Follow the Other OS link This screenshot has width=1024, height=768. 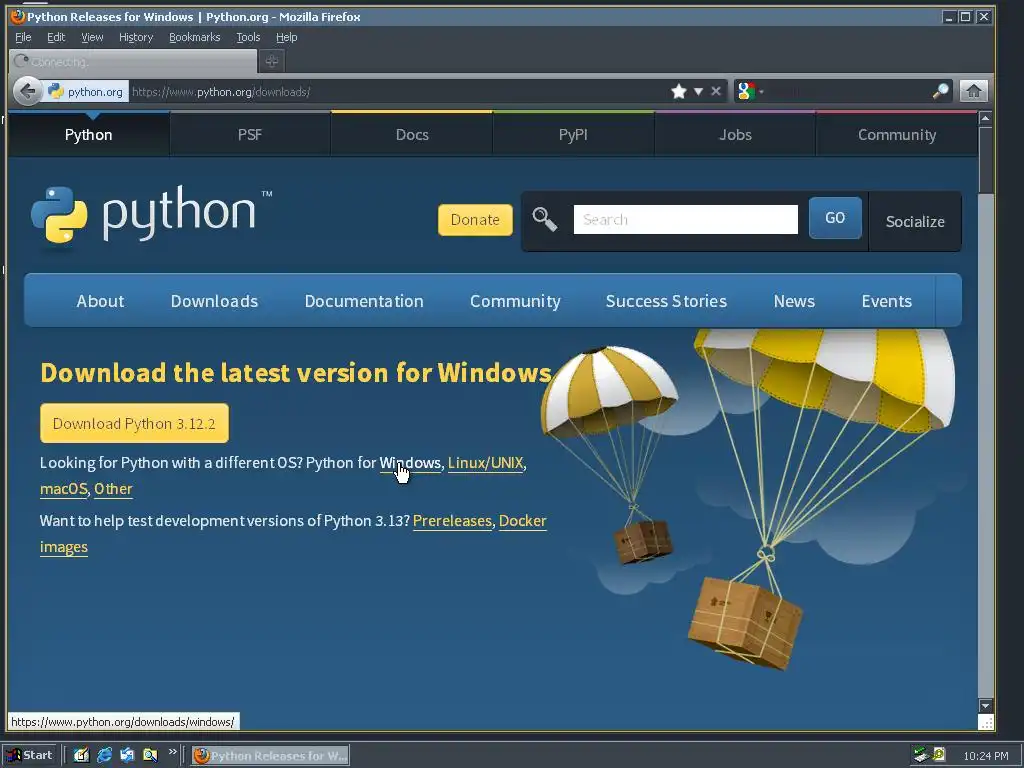113,489
